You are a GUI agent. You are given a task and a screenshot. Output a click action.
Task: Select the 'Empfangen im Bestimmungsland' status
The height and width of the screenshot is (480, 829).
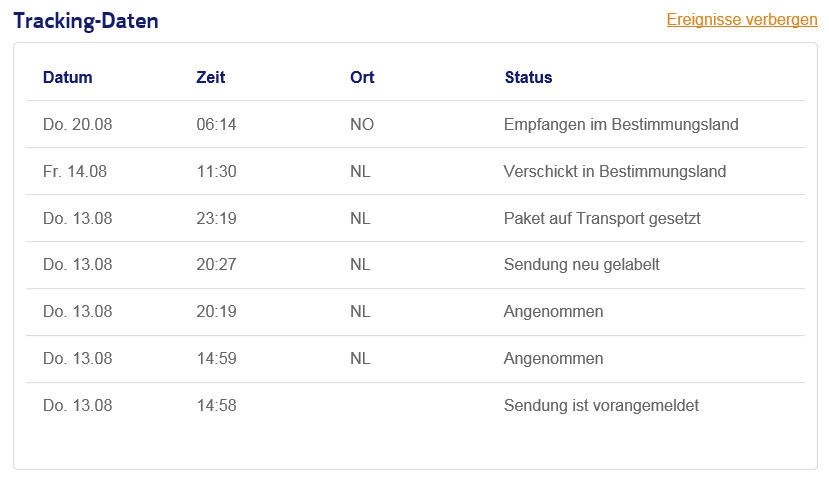click(x=621, y=125)
